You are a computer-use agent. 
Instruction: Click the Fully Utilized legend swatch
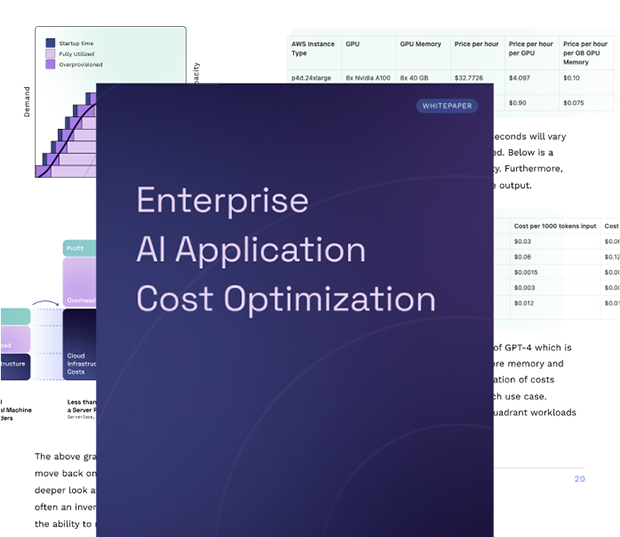coord(50,53)
